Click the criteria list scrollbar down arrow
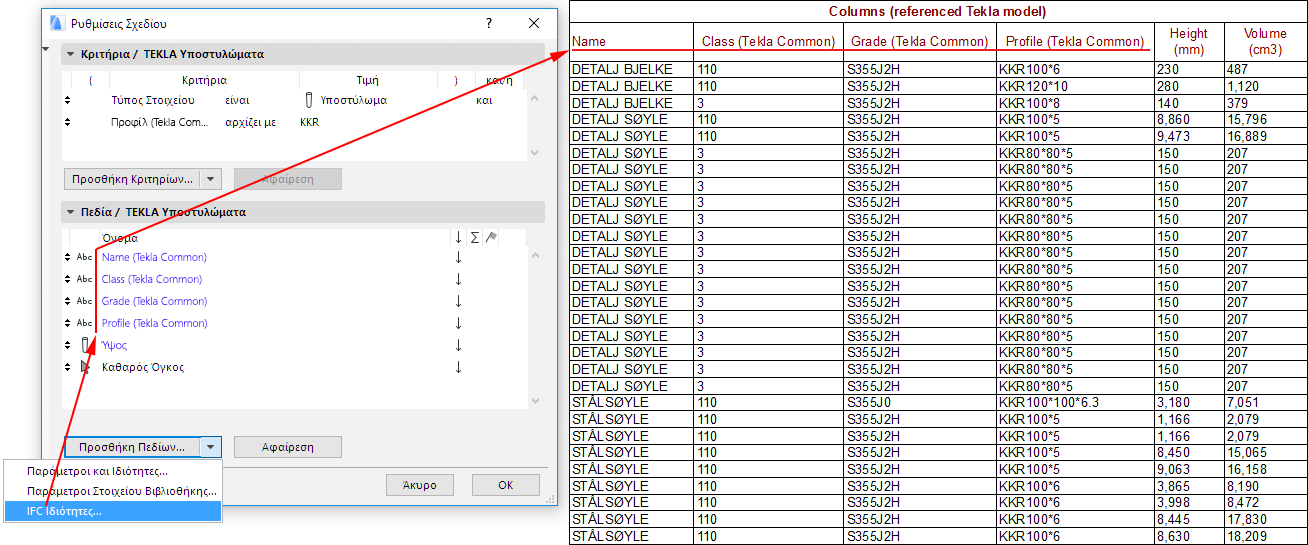Viewport: 1308px width, 545px height. point(534,152)
